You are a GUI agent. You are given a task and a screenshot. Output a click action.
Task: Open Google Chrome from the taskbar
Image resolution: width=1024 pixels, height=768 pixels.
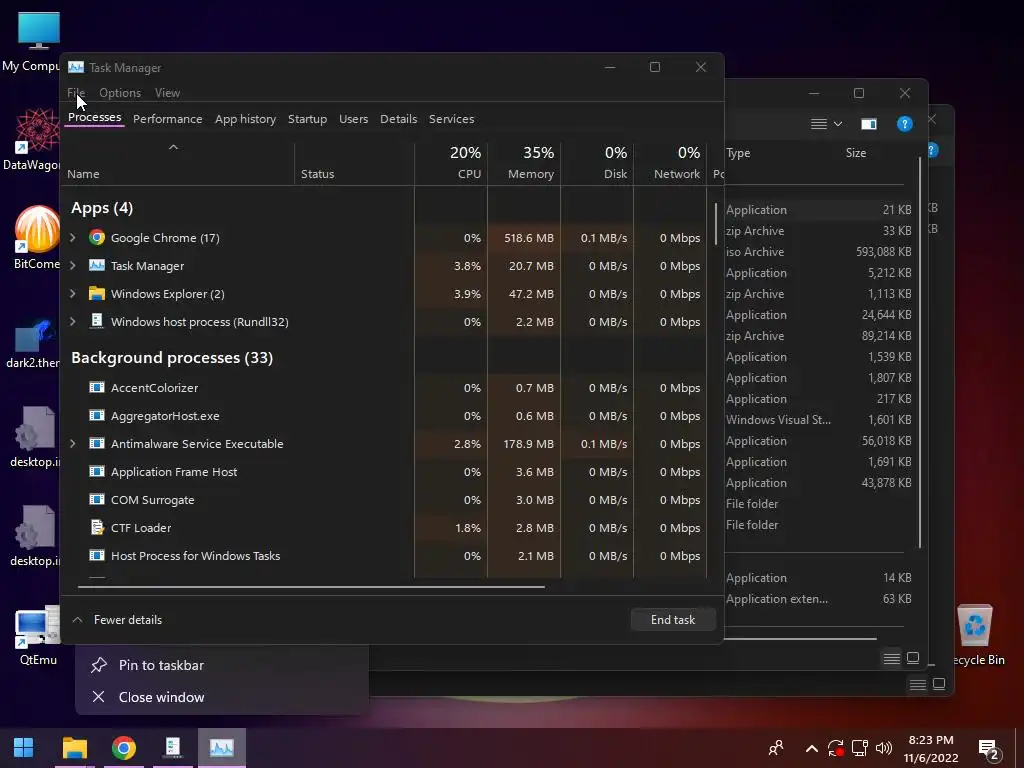[123, 747]
